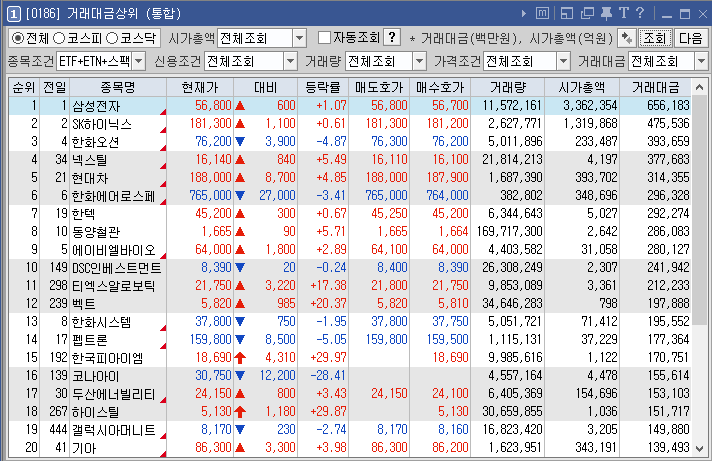The image size is (712, 461).
Task: Click the up arrow beside 삼성전자 price
Action: pyautogui.click(x=240, y=106)
